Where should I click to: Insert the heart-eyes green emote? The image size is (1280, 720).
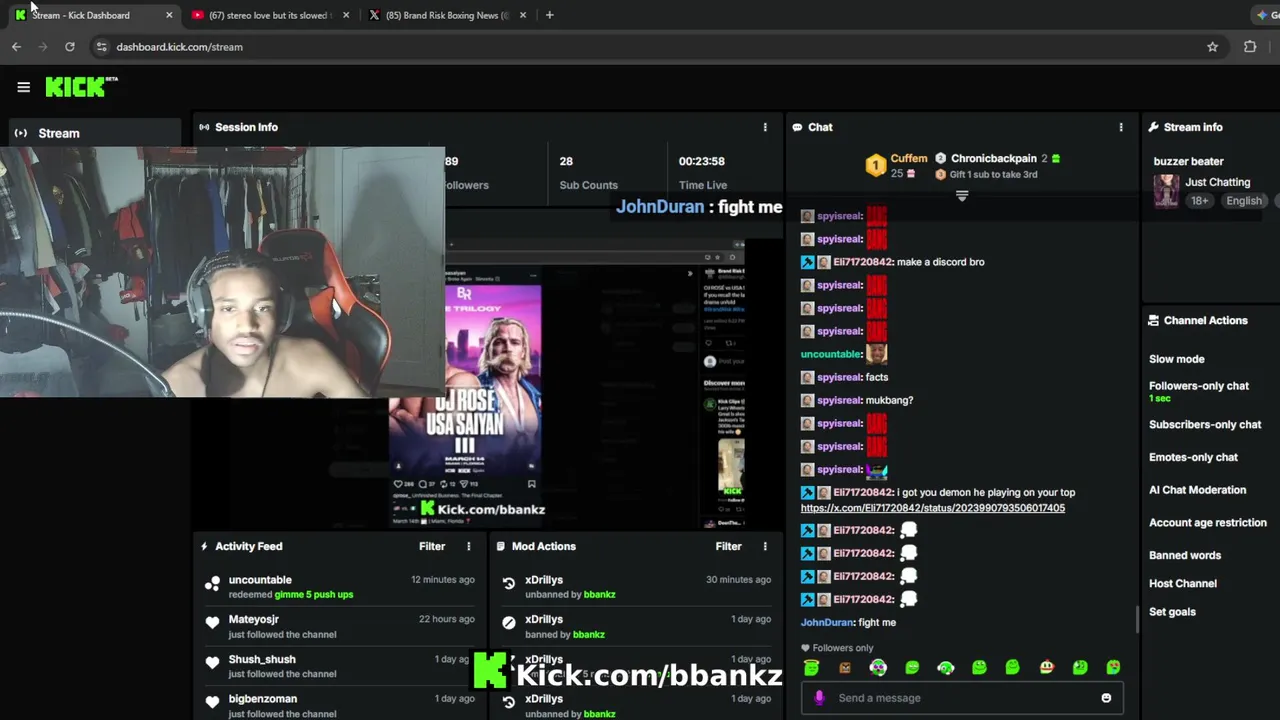tap(1114, 667)
